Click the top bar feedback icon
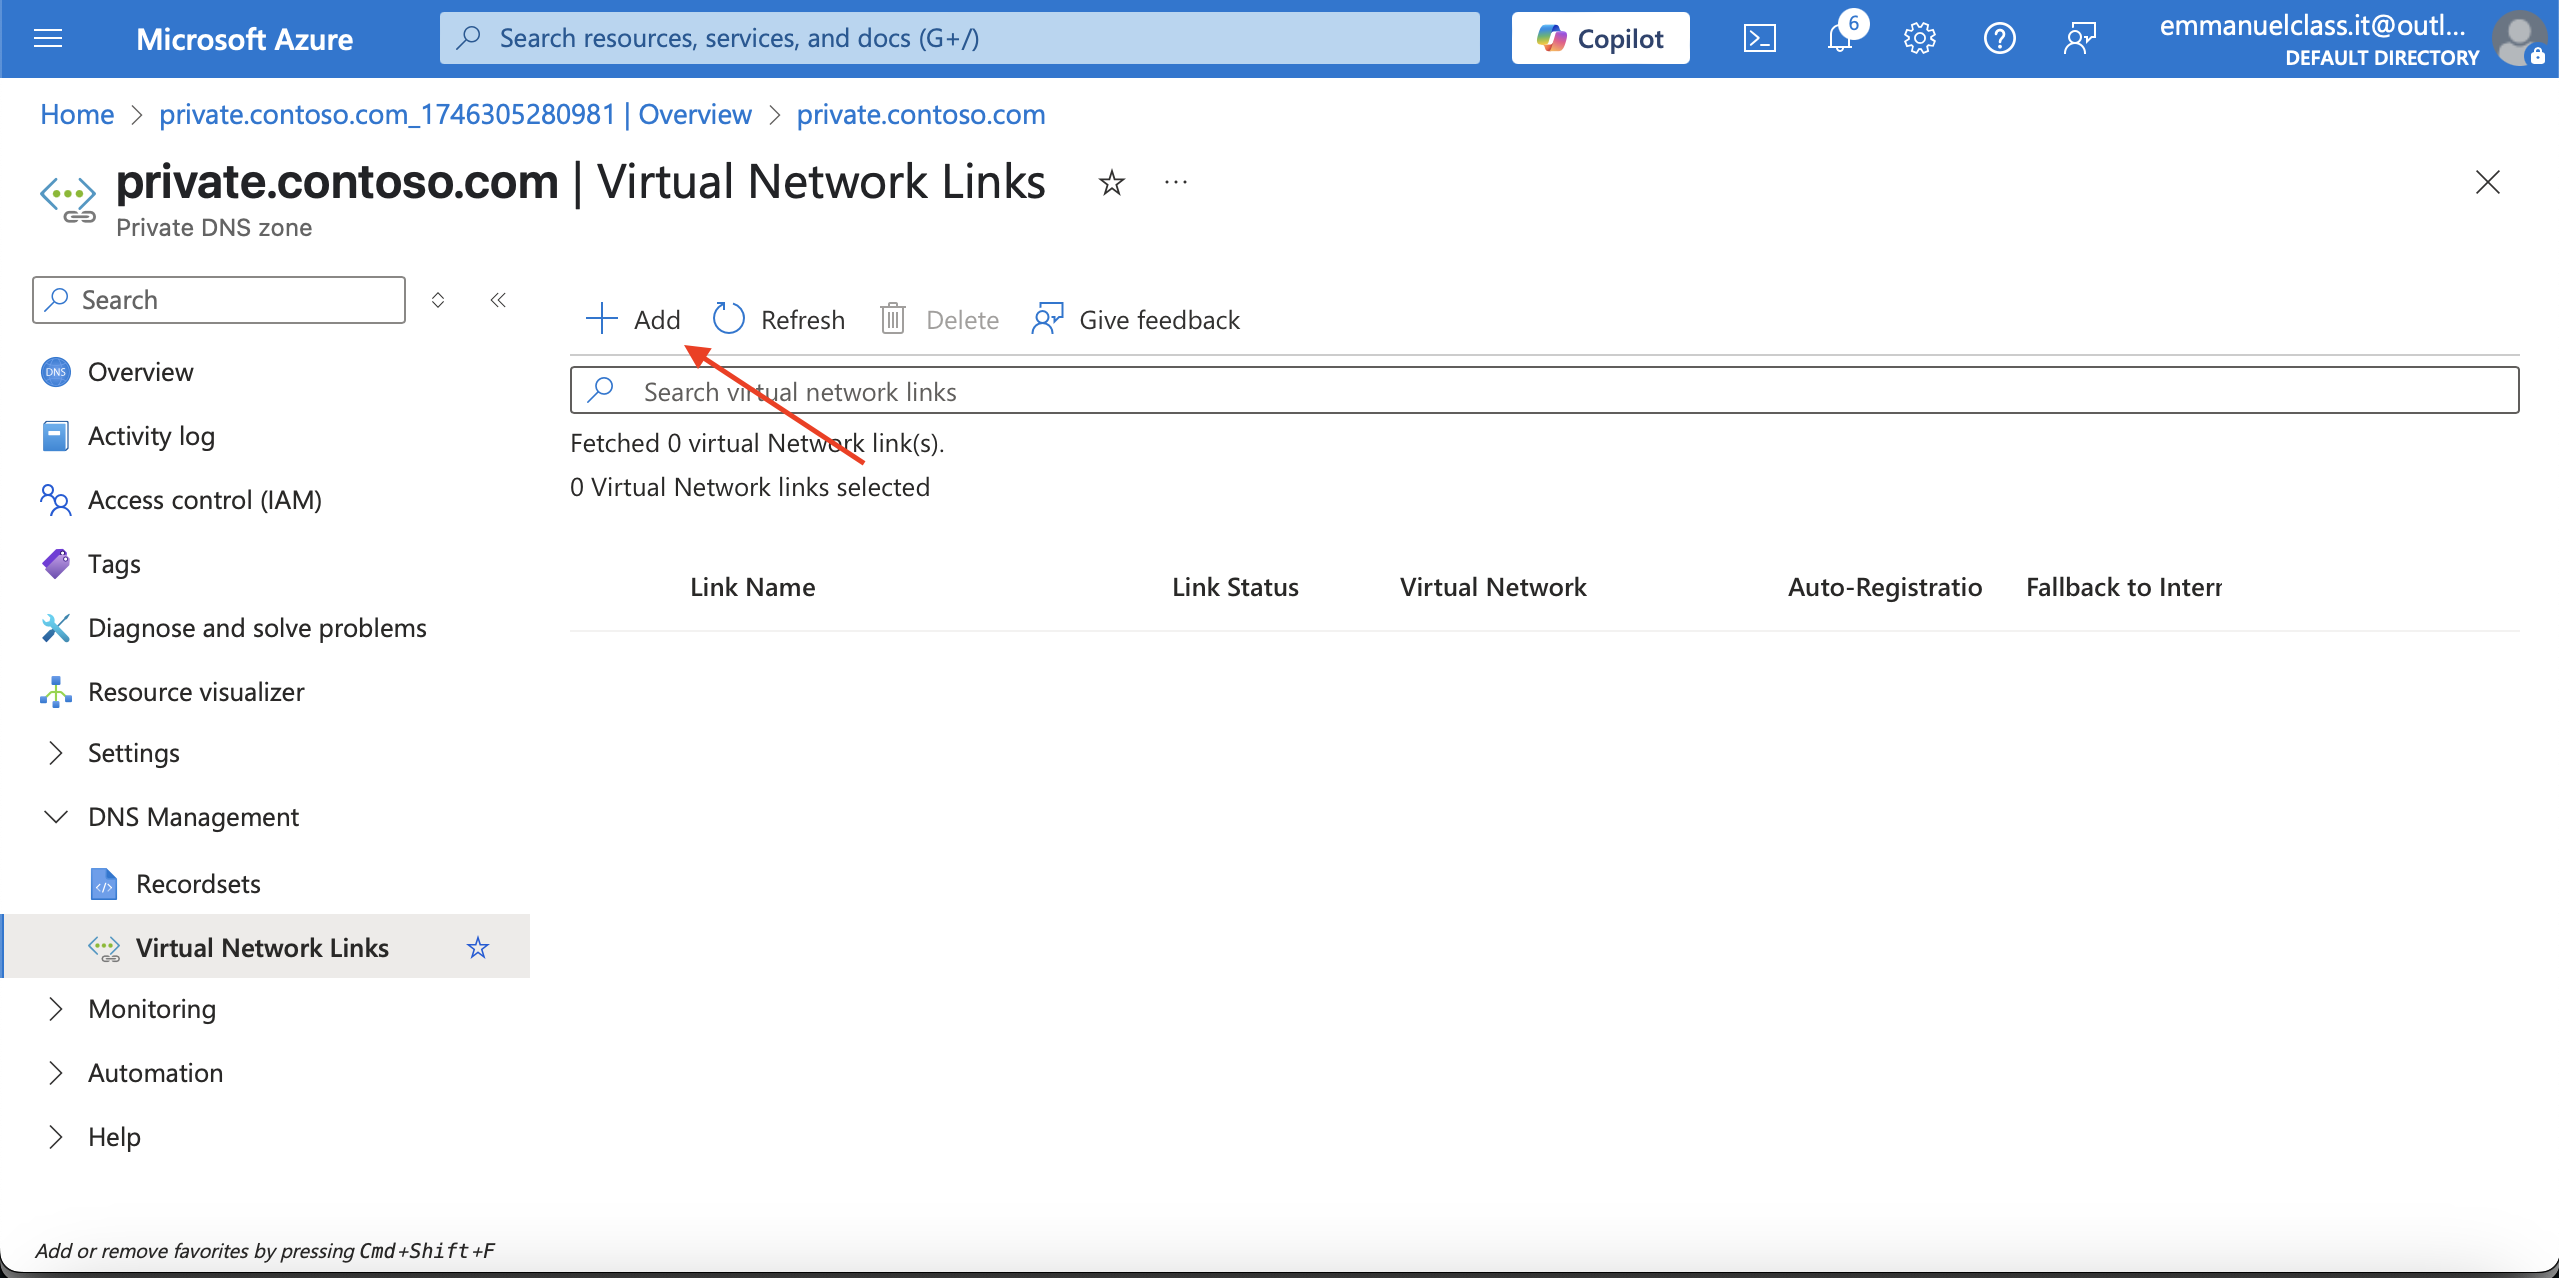 [2079, 38]
